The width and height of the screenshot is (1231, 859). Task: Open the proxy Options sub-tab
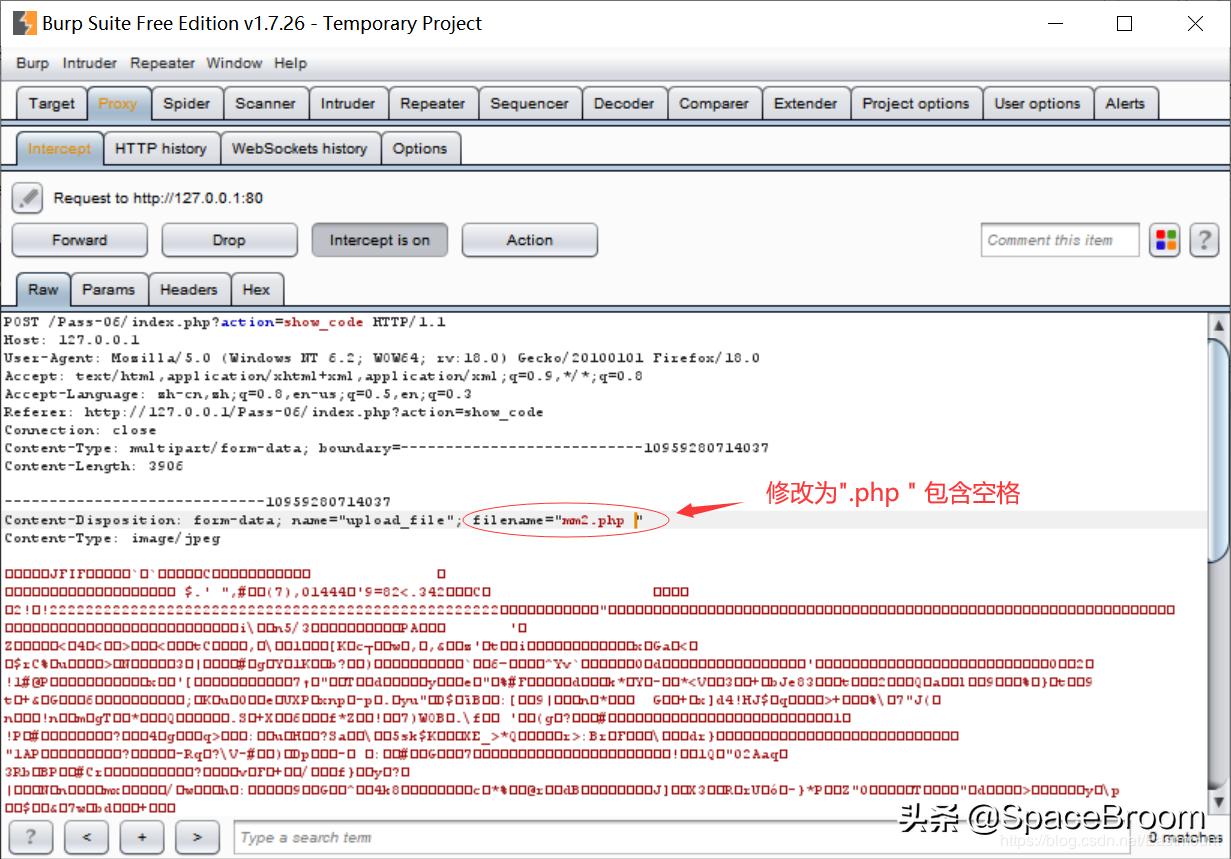point(420,149)
